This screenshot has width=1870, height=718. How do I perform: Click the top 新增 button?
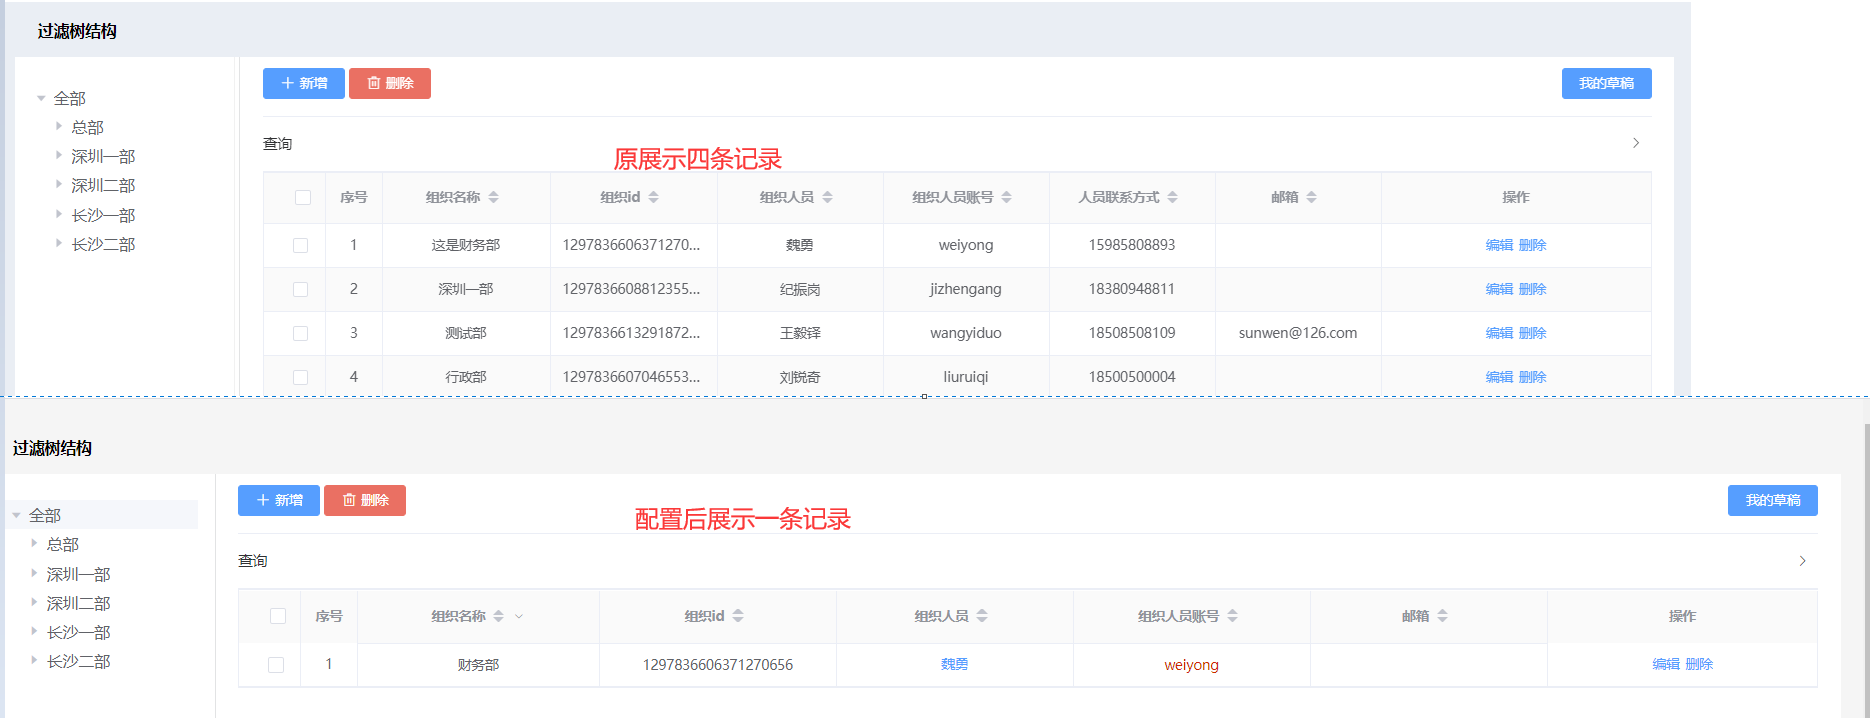click(304, 83)
